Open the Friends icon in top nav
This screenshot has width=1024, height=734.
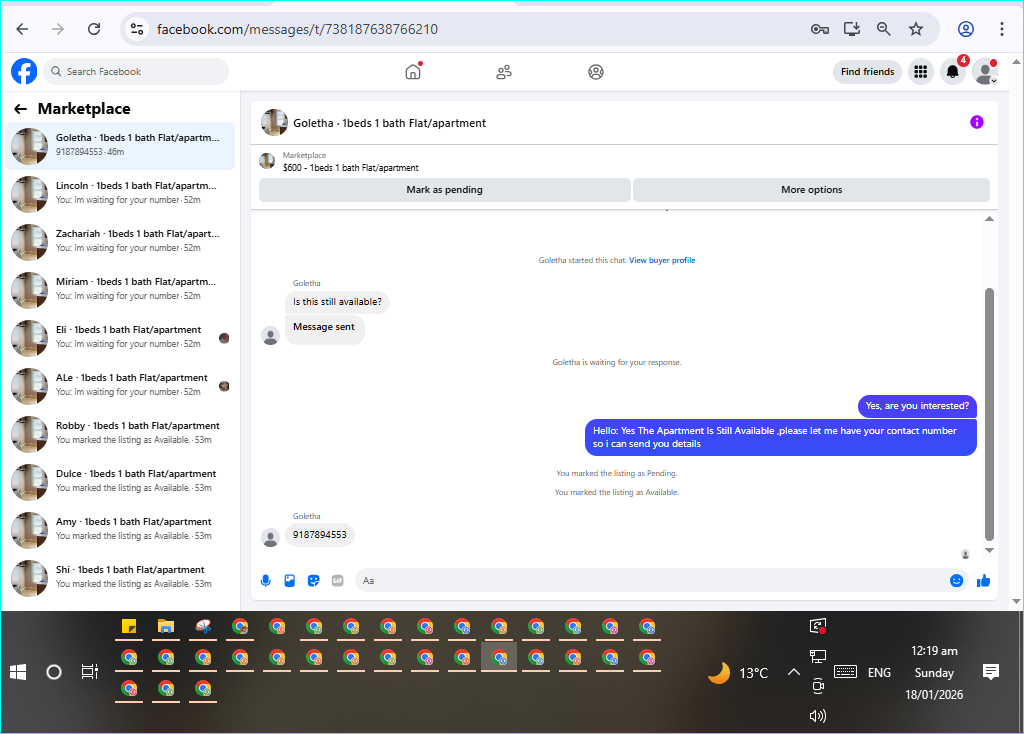pyautogui.click(x=504, y=72)
